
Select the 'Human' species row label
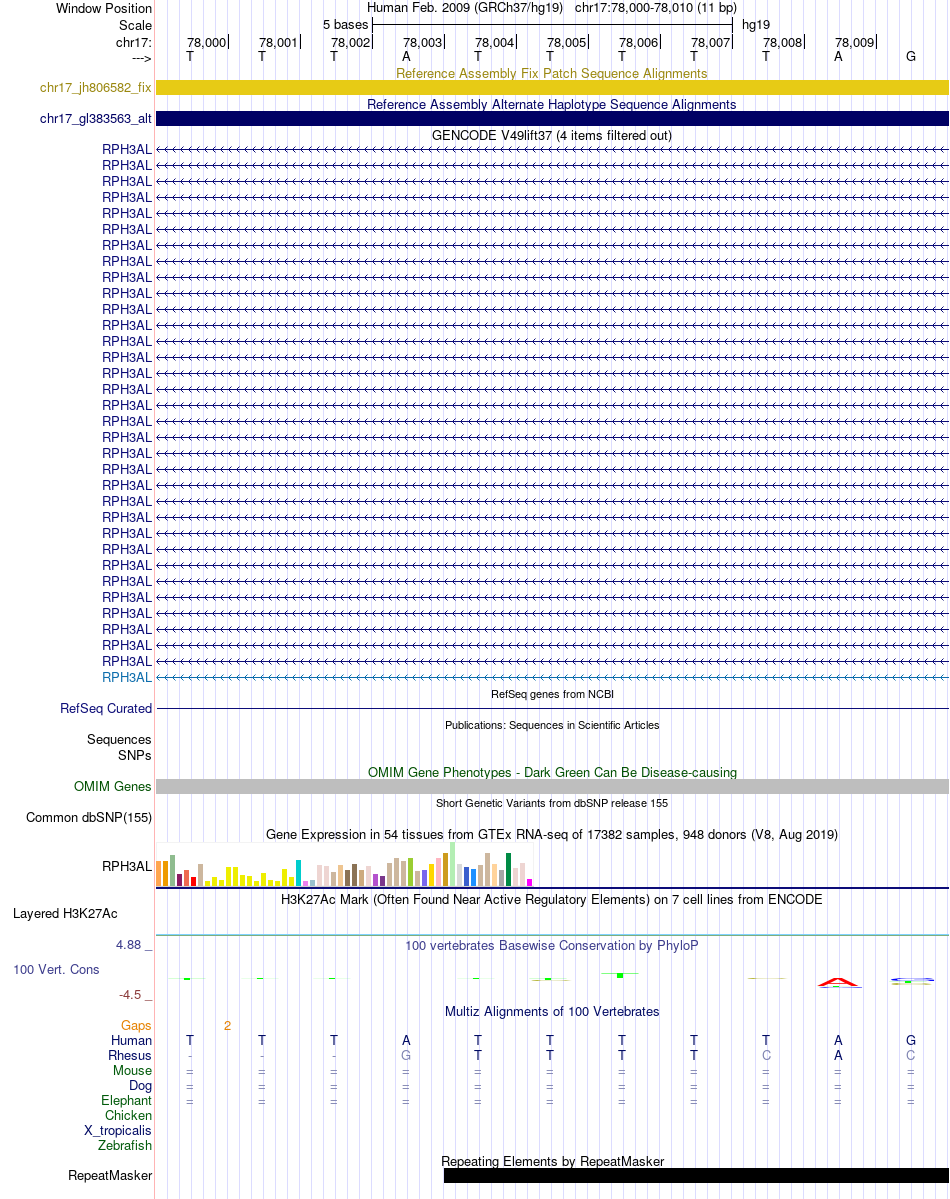[132, 1041]
